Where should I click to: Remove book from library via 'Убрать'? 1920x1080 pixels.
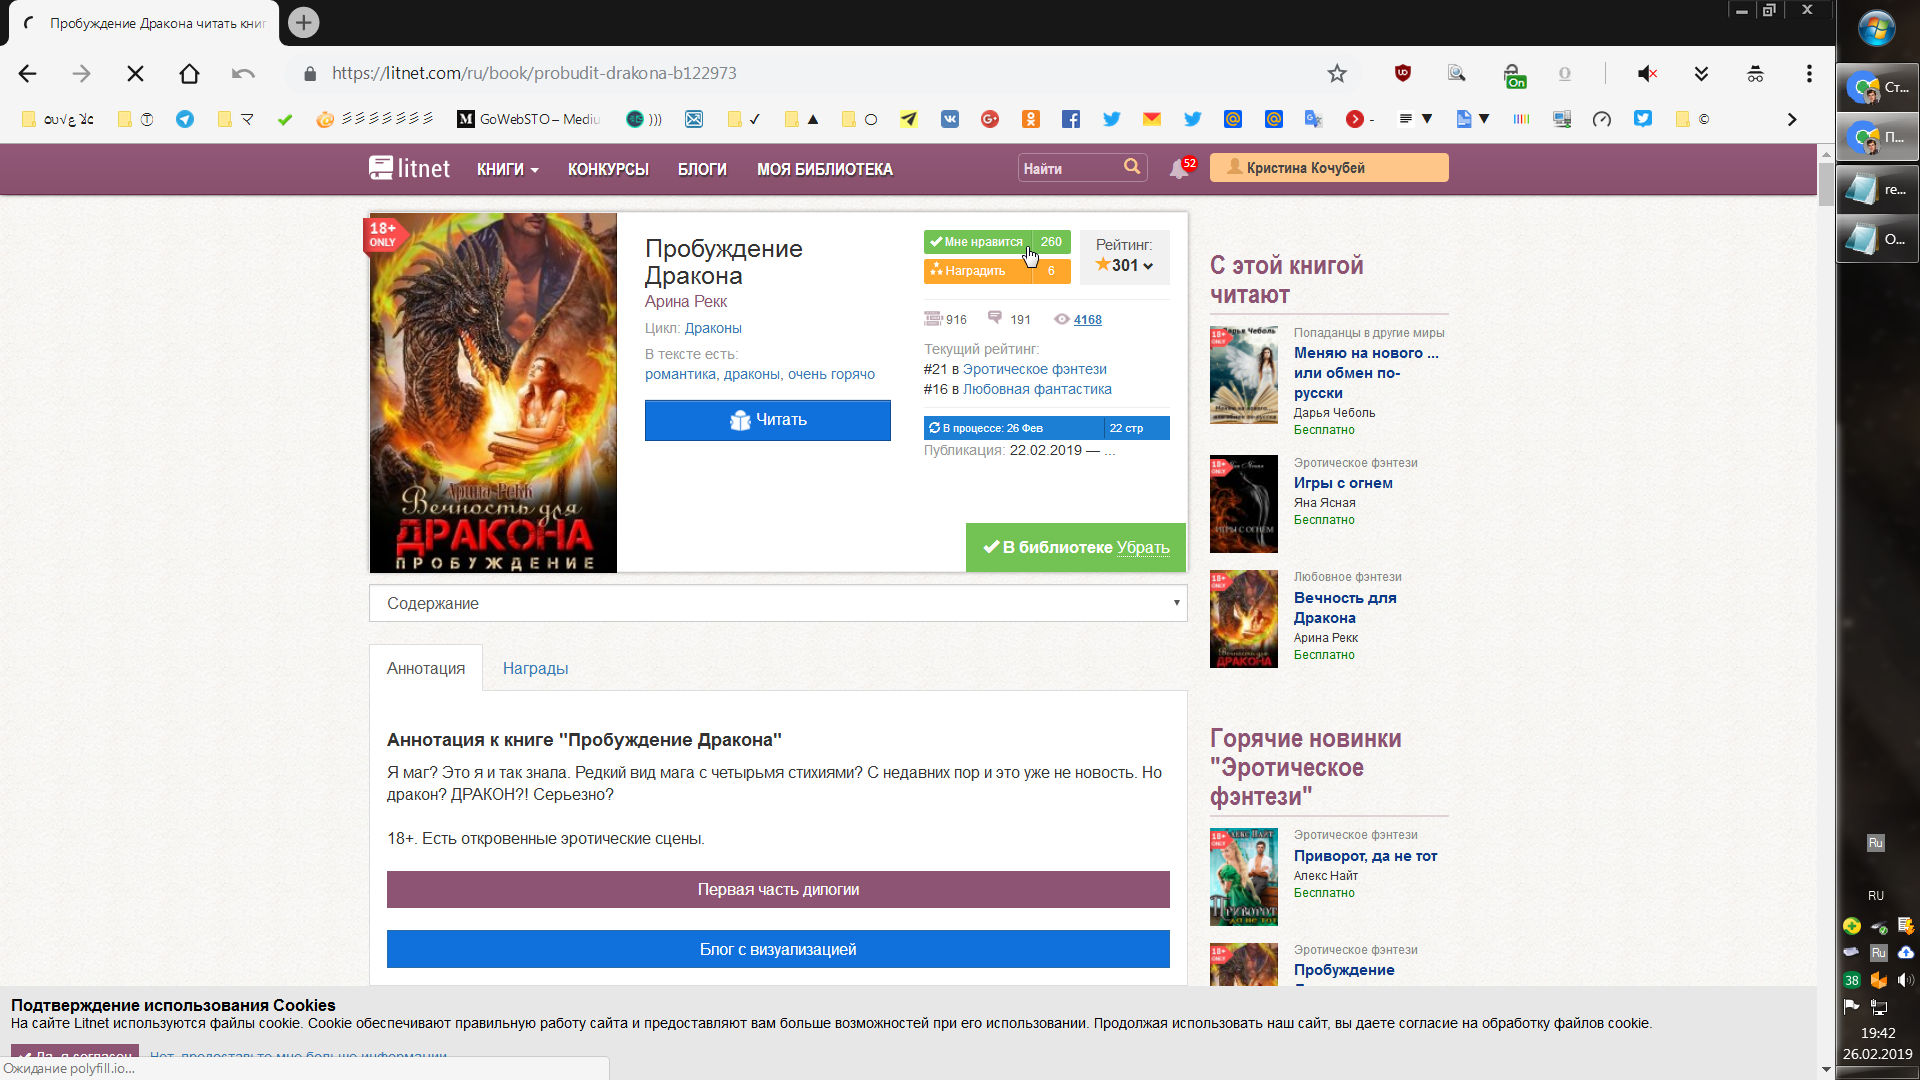coord(1142,548)
